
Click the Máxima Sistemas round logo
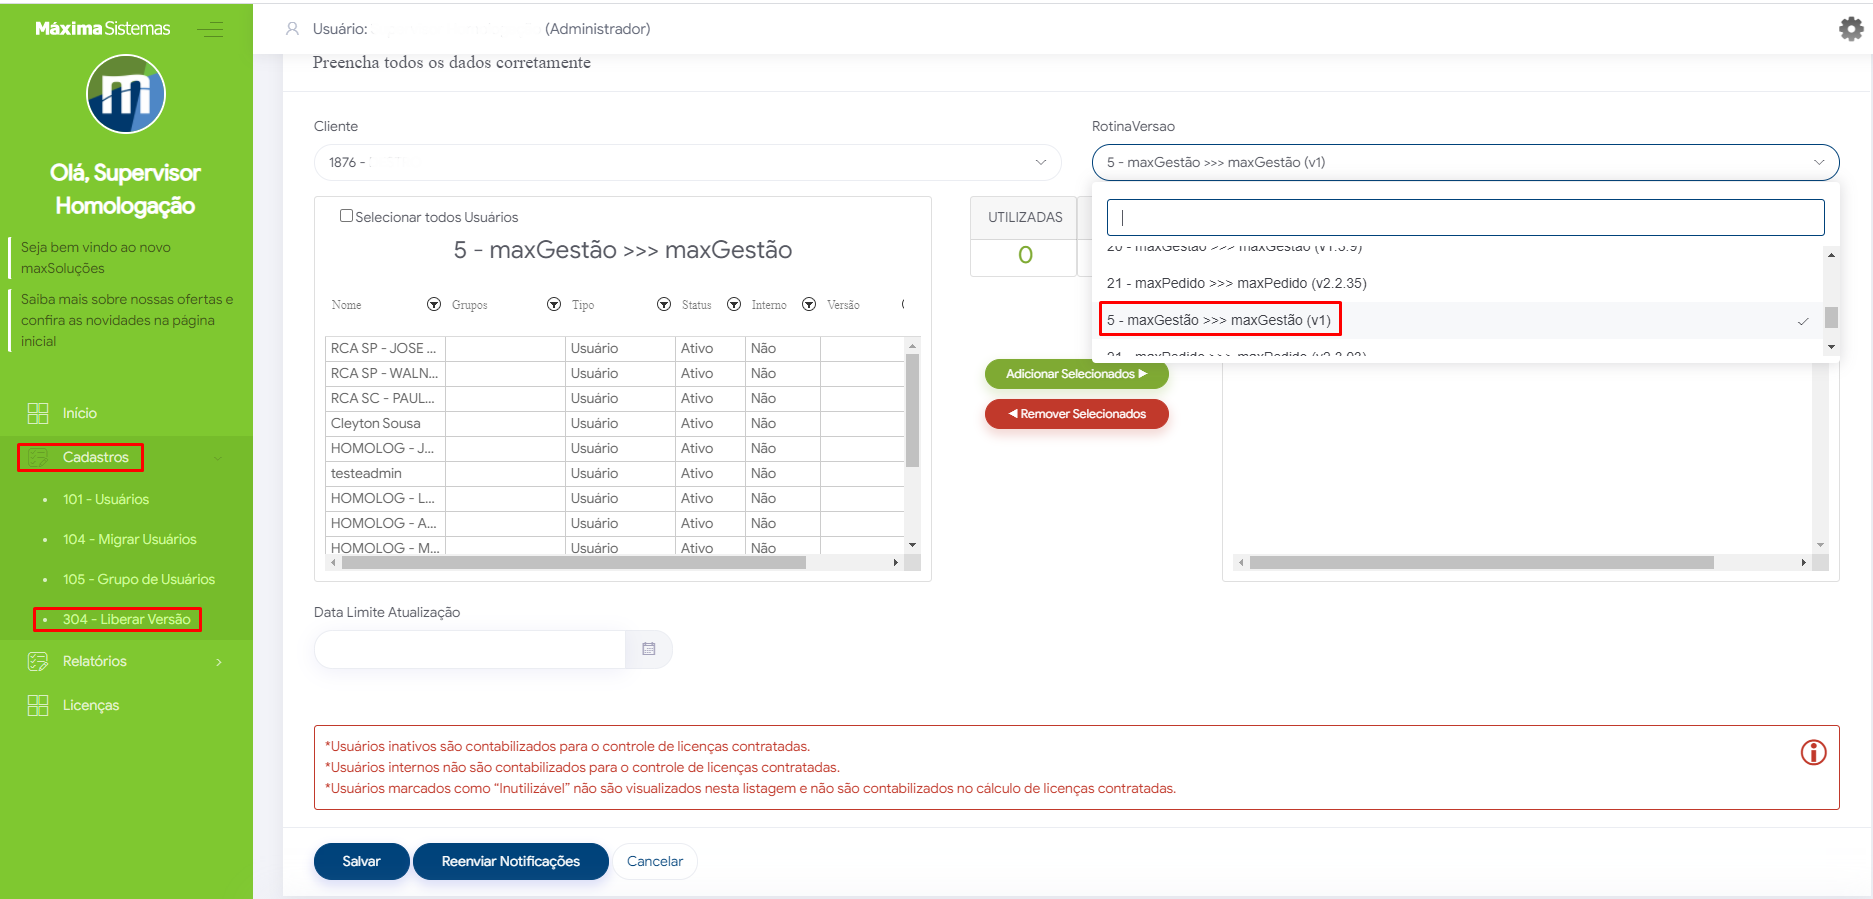point(126,94)
